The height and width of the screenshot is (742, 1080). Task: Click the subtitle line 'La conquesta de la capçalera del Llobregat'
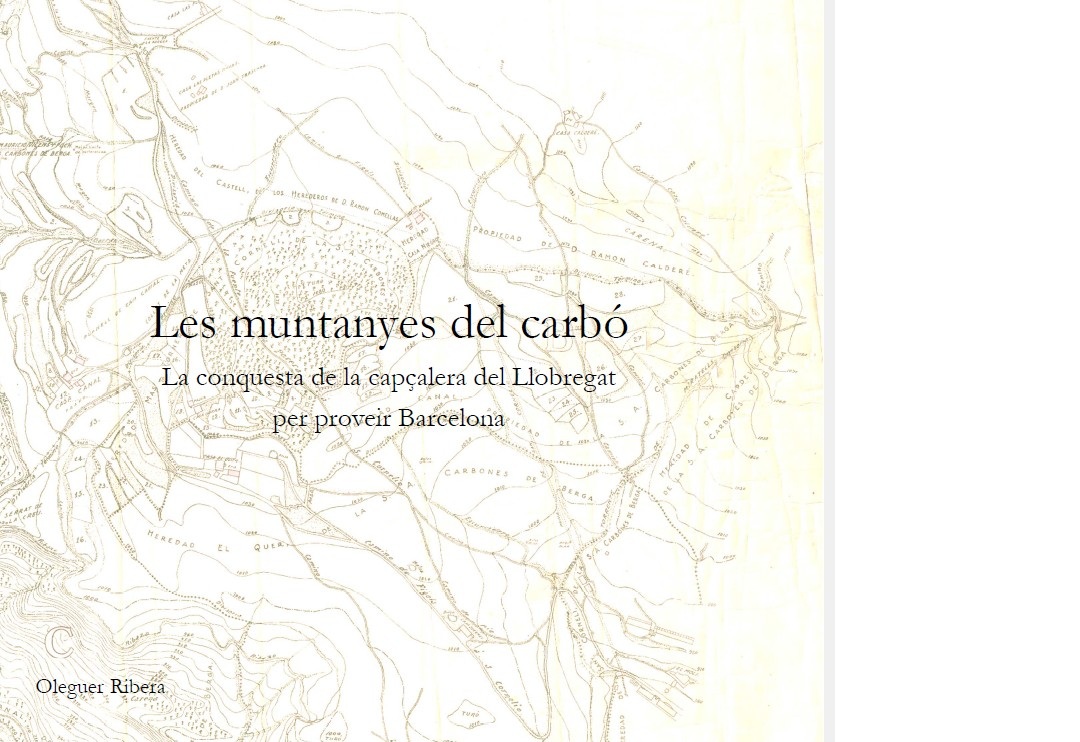[x=388, y=379]
